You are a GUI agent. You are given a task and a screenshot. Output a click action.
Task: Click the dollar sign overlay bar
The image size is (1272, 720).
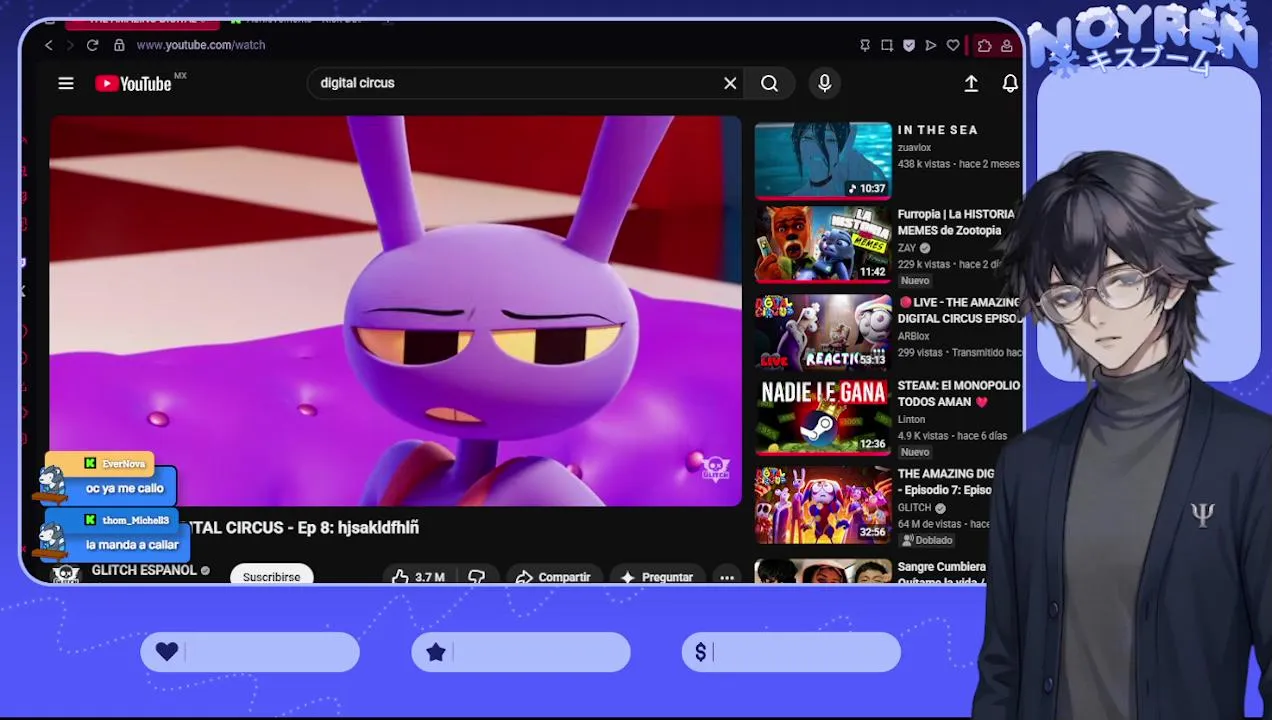click(x=791, y=652)
